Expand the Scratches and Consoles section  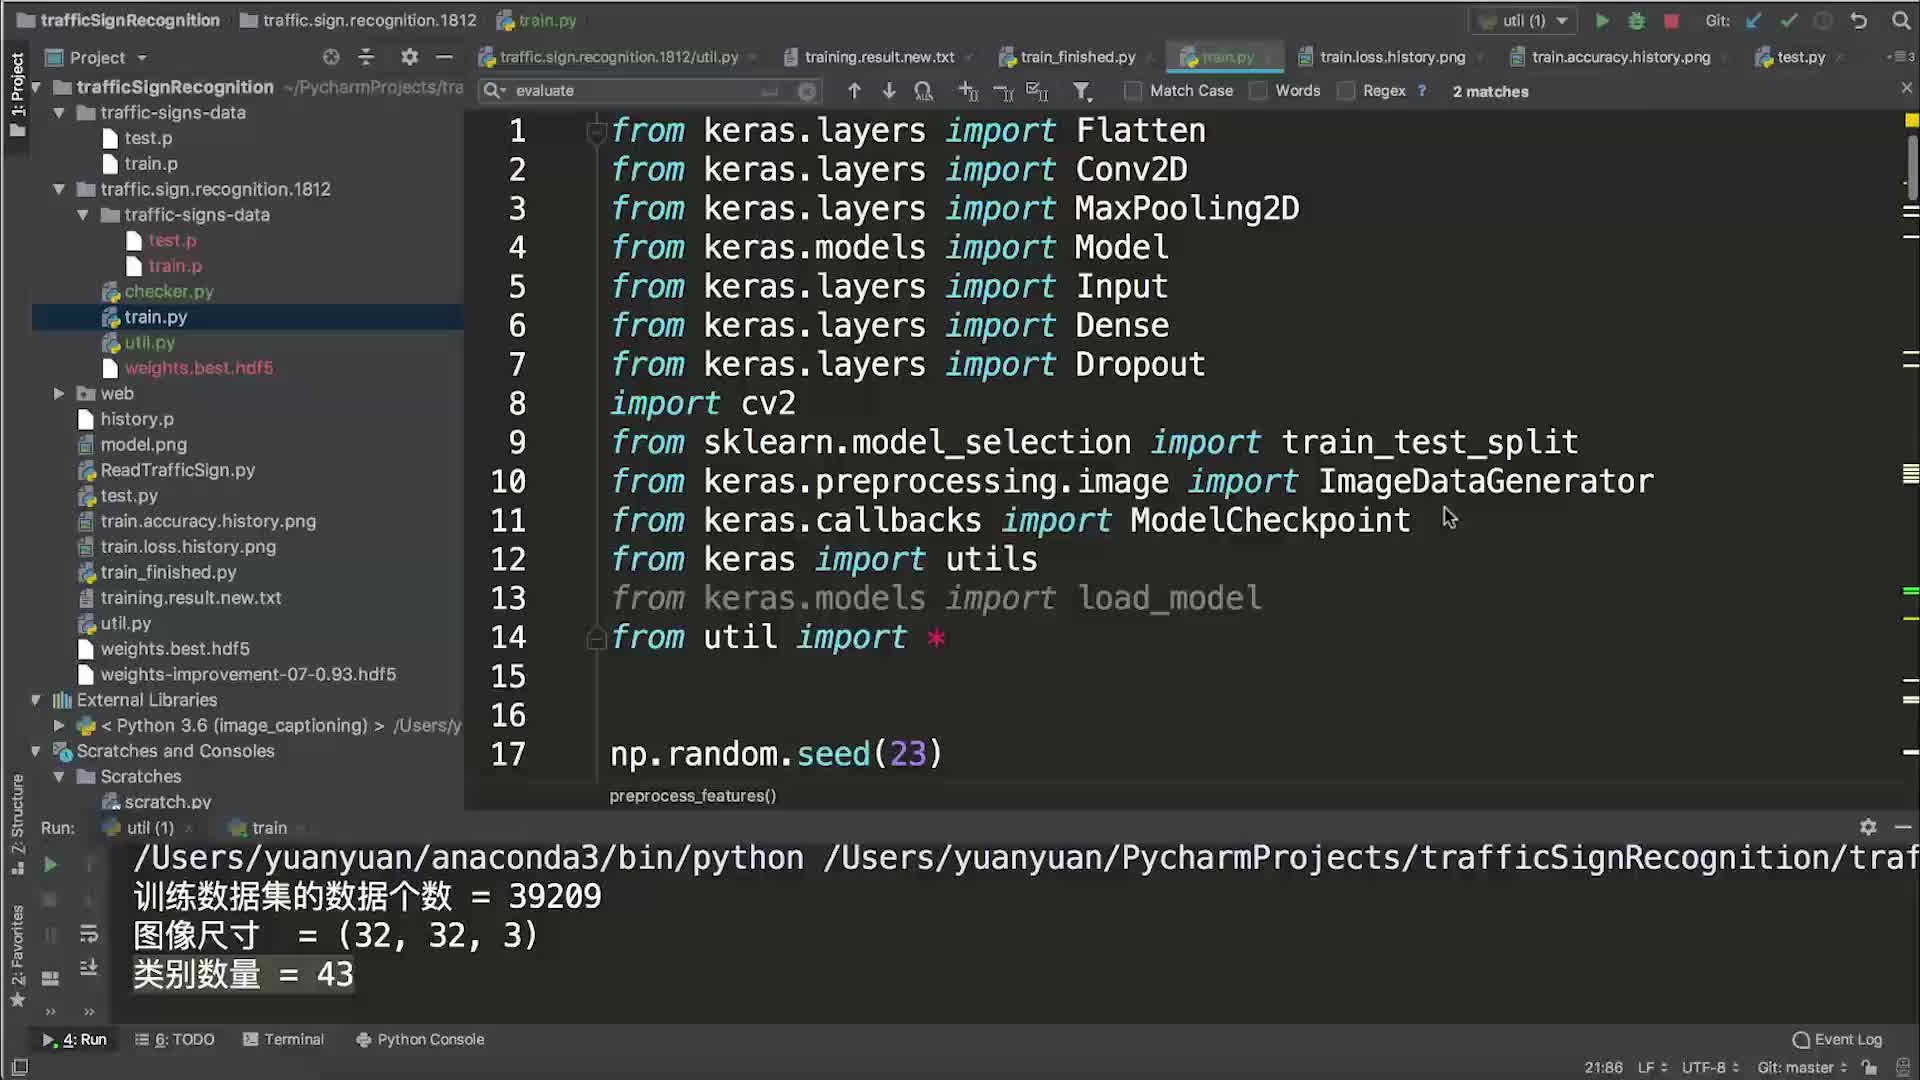tap(34, 749)
